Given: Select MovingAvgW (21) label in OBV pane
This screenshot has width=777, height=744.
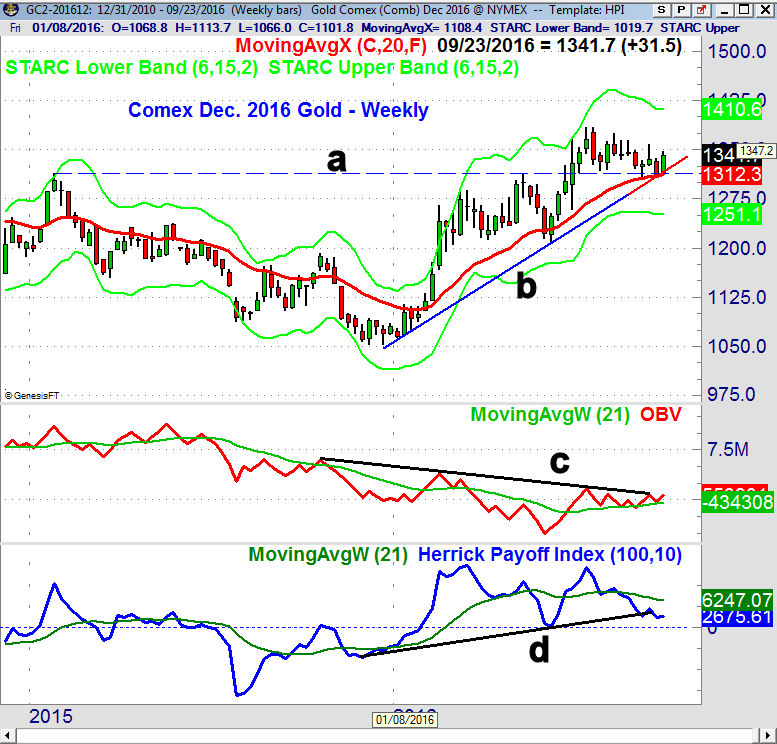Looking at the screenshot, I should point(550,415).
